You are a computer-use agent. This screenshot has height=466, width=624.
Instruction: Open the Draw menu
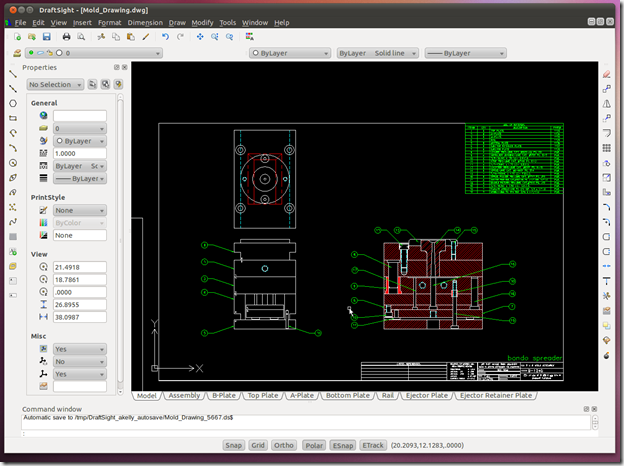click(177, 23)
